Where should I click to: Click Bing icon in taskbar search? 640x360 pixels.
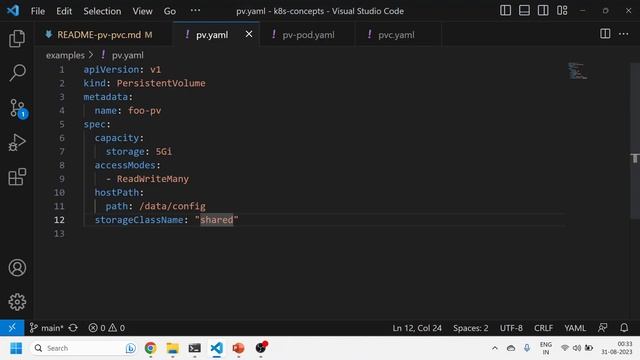point(131,348)
